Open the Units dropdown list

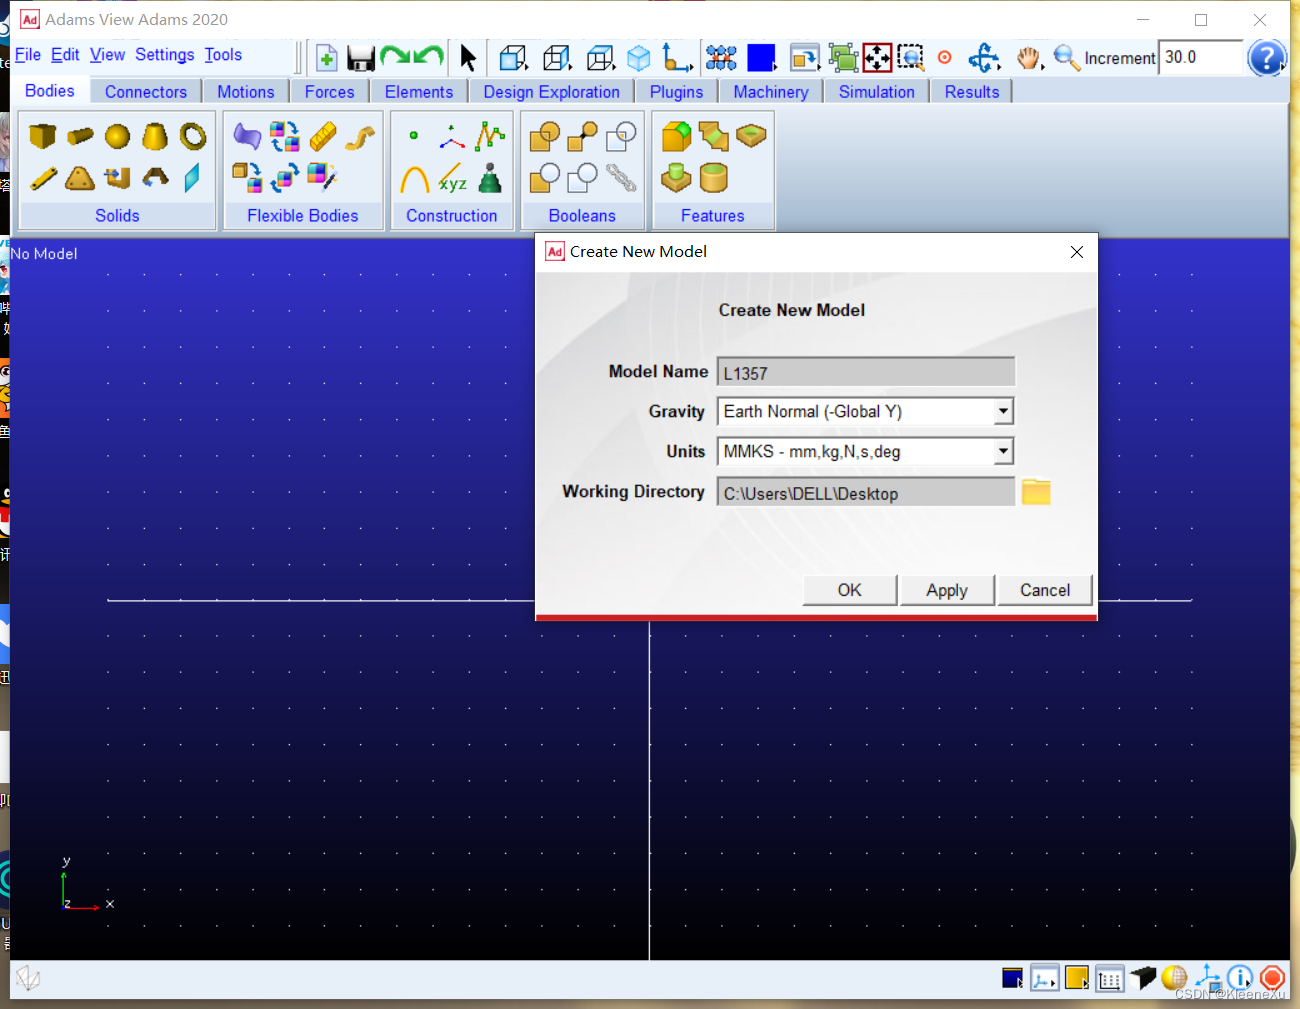pyautogui.click(x=1003, y=452)
